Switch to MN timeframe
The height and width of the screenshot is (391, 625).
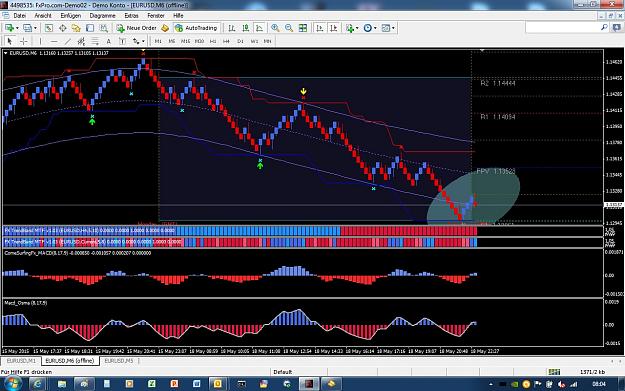point(267,41)
